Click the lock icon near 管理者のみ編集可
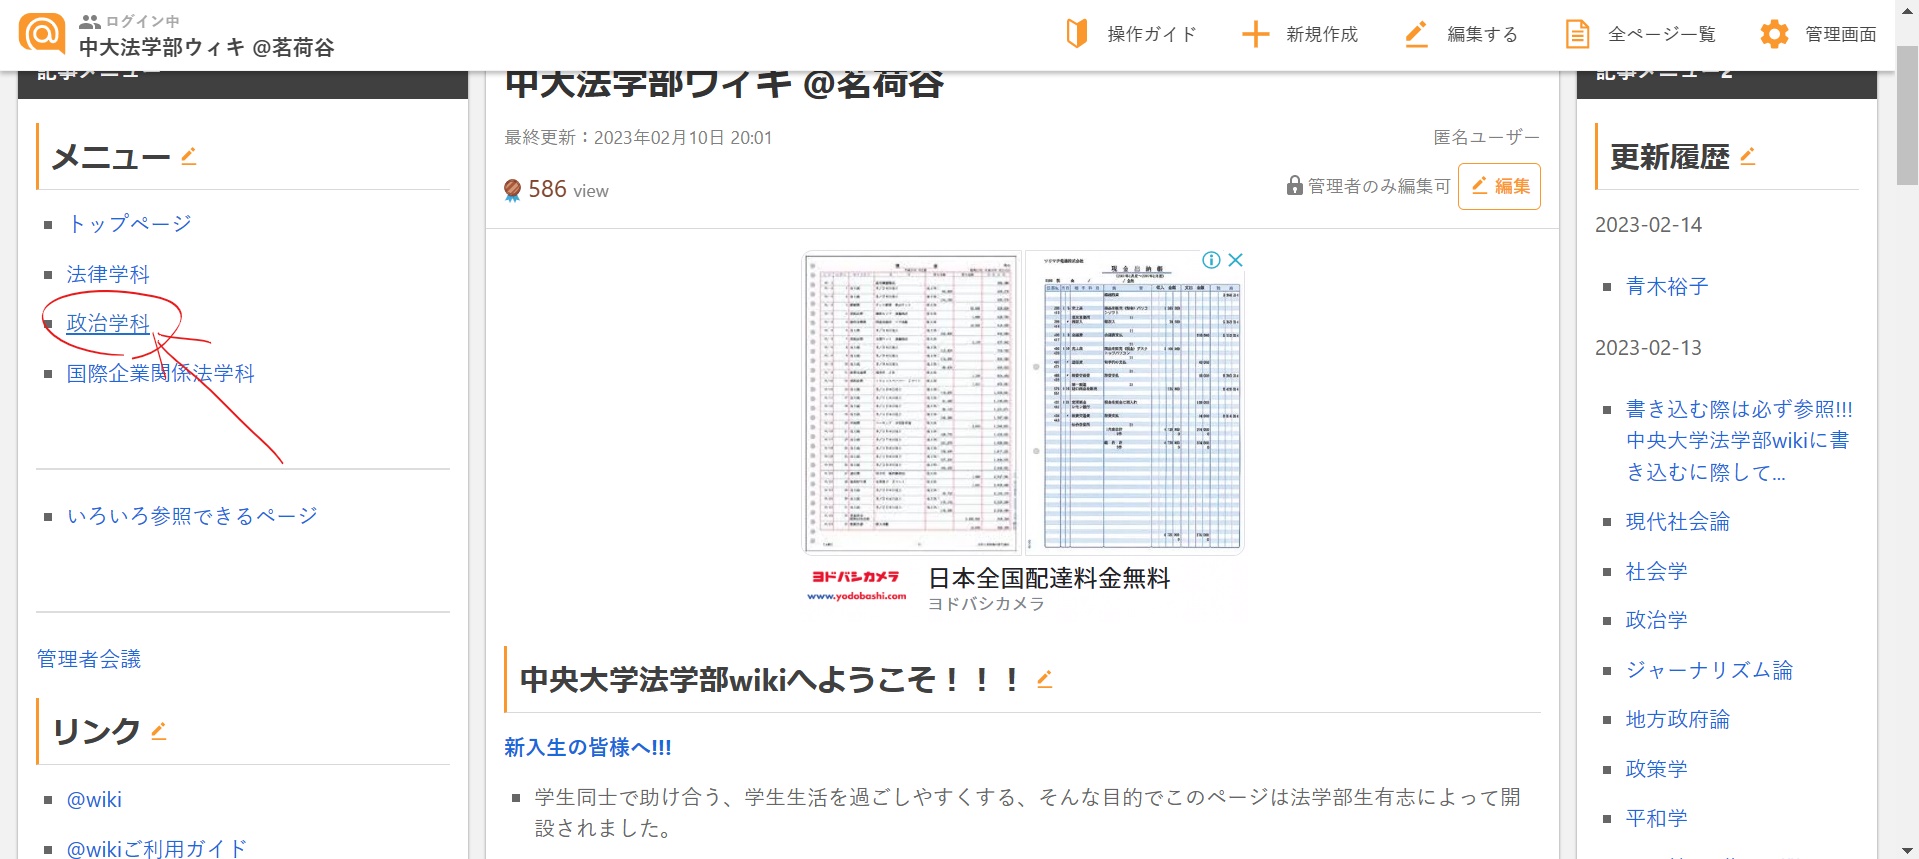1919x859 pixels. pyautogui.click(x=1294, y=185)
